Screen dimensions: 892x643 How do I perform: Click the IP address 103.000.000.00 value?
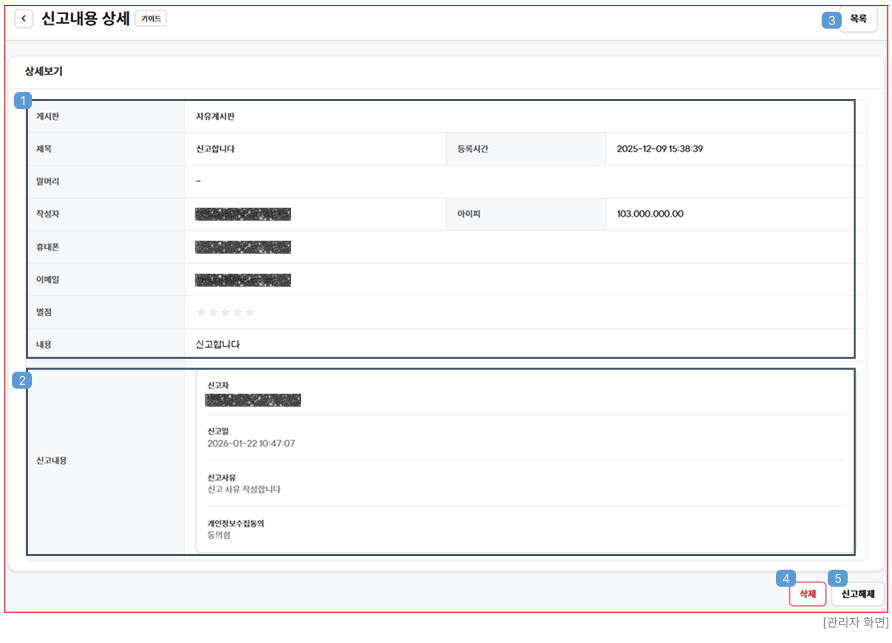pyautogui.click(x=650, y=214)
